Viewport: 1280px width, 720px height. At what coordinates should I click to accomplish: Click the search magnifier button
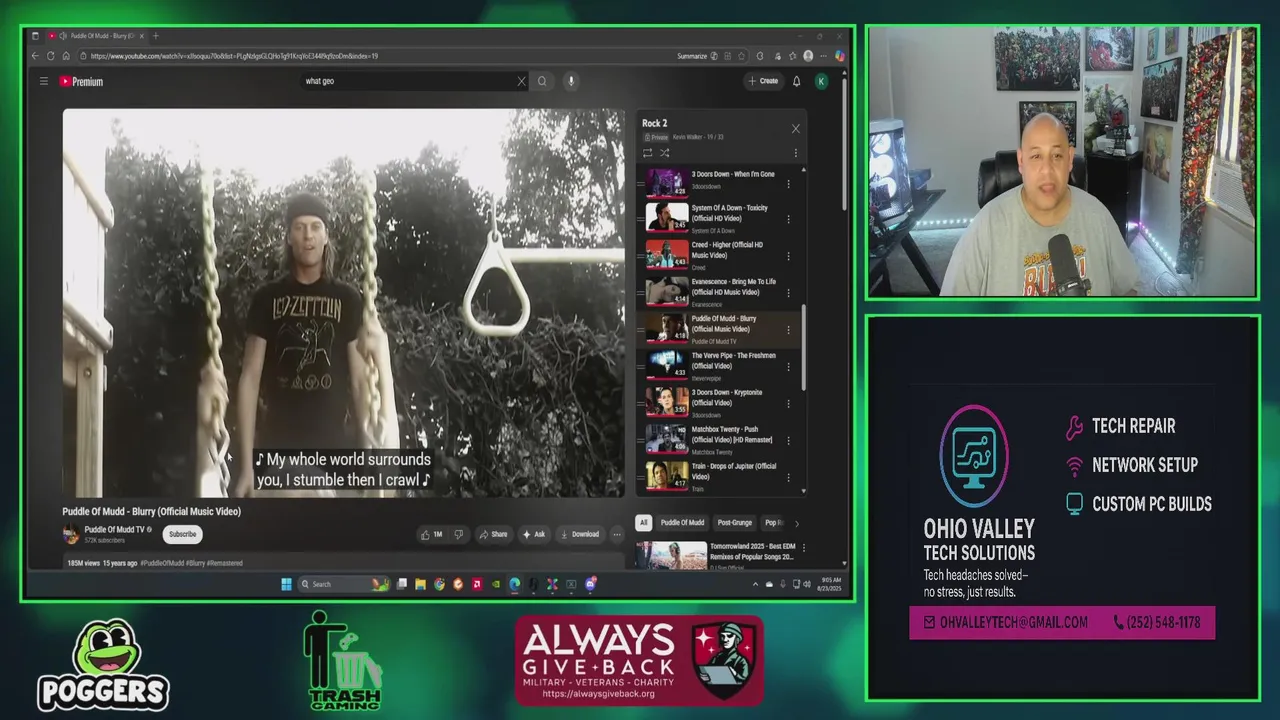click(x=542, y=81)
